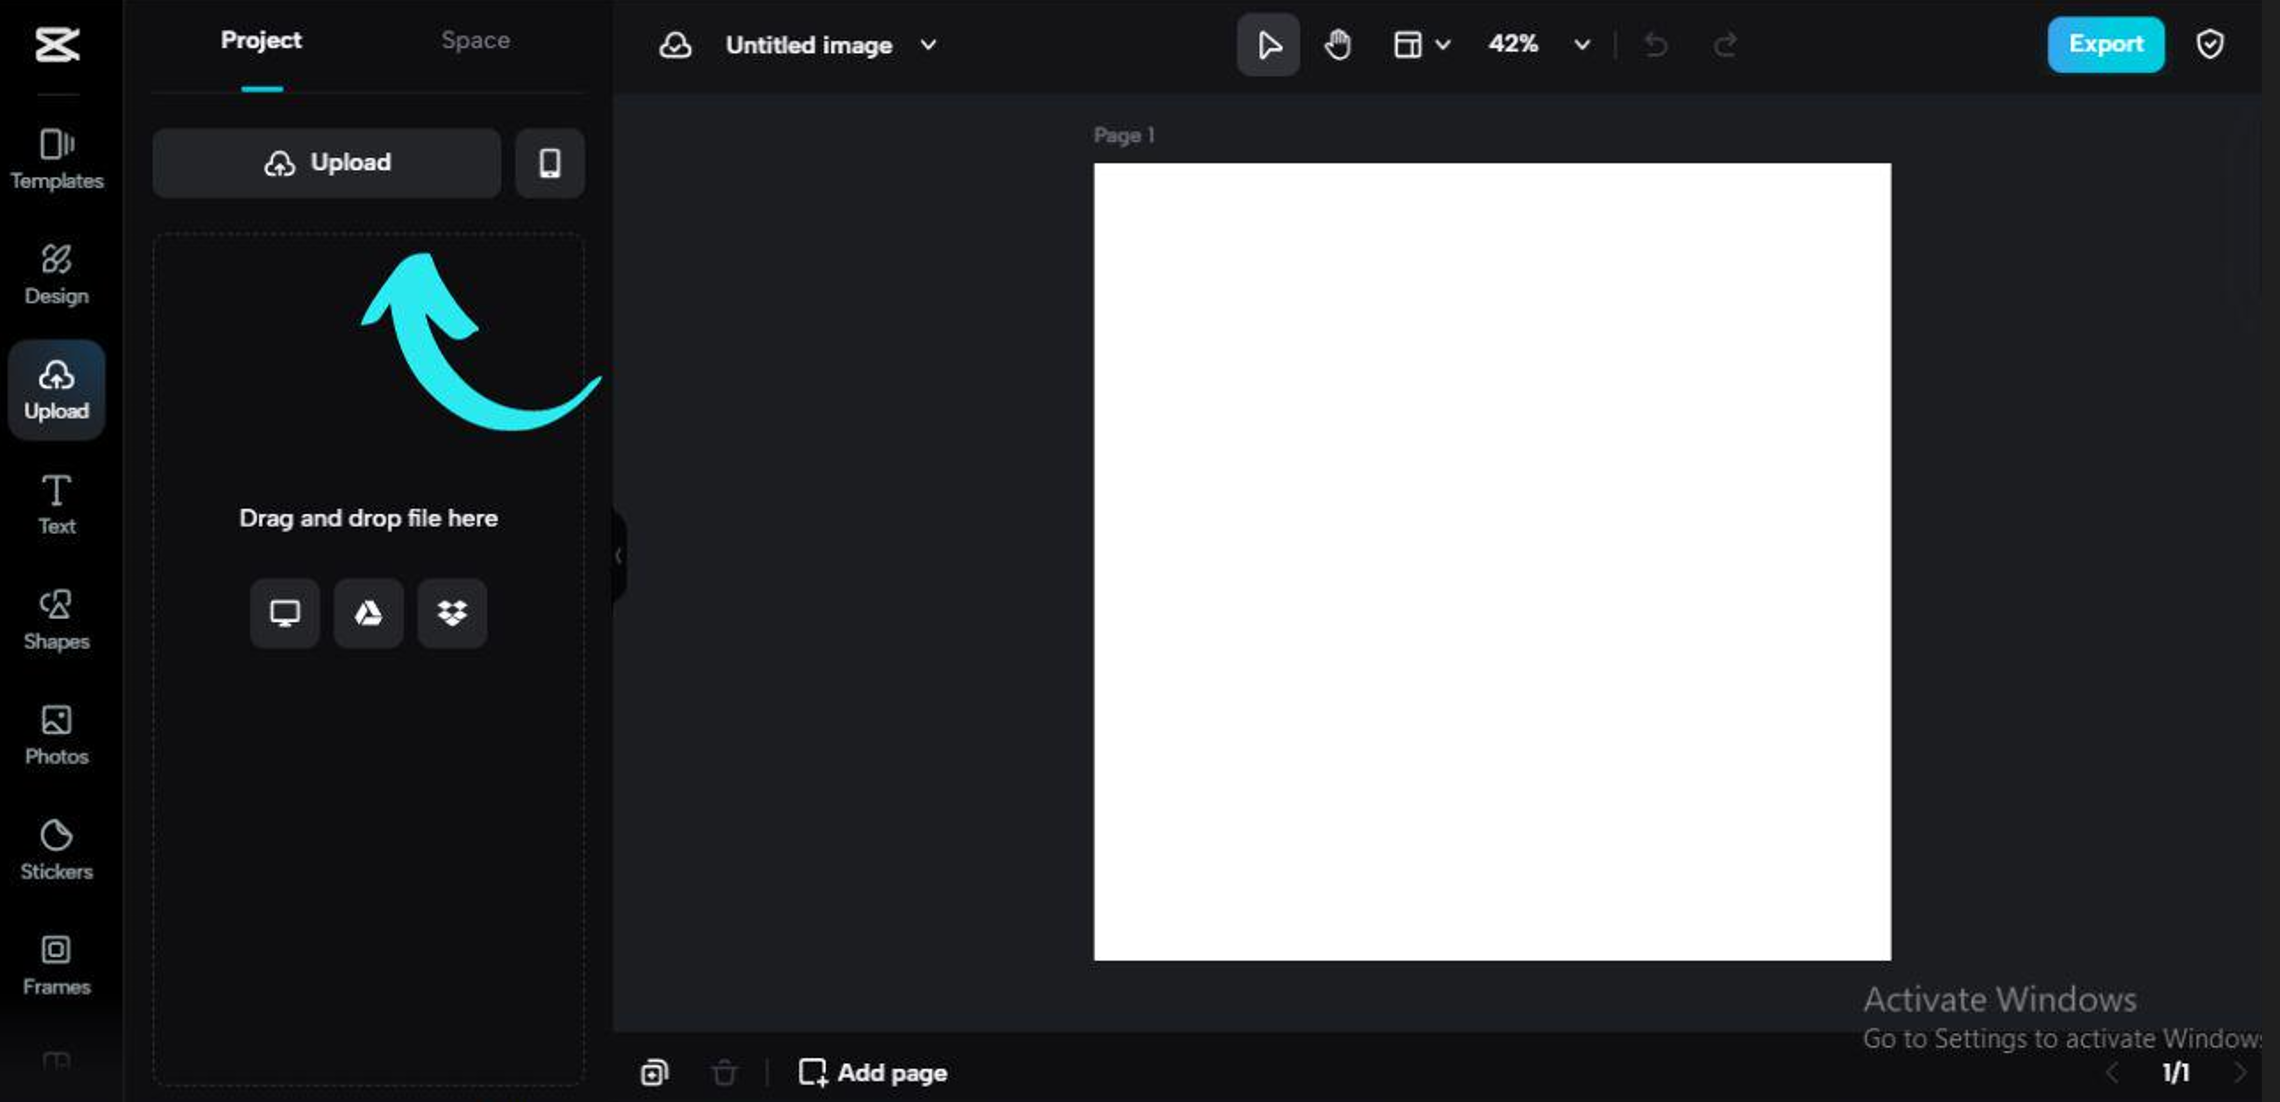
Task: Expand the Untitled image name dropdown
Action: click(x=928, y=45)
